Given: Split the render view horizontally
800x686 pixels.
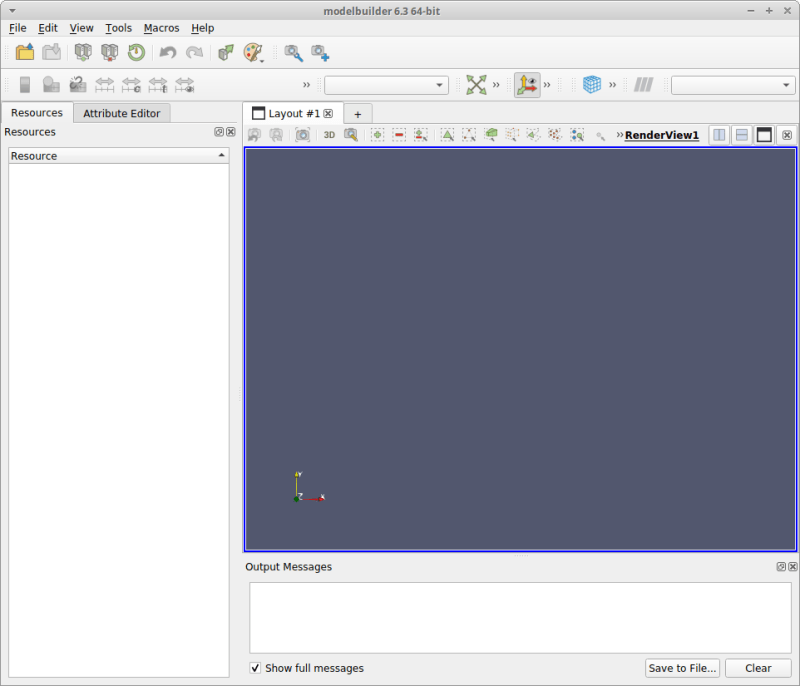Looking at the screenshot, I should tap(718, 134).
